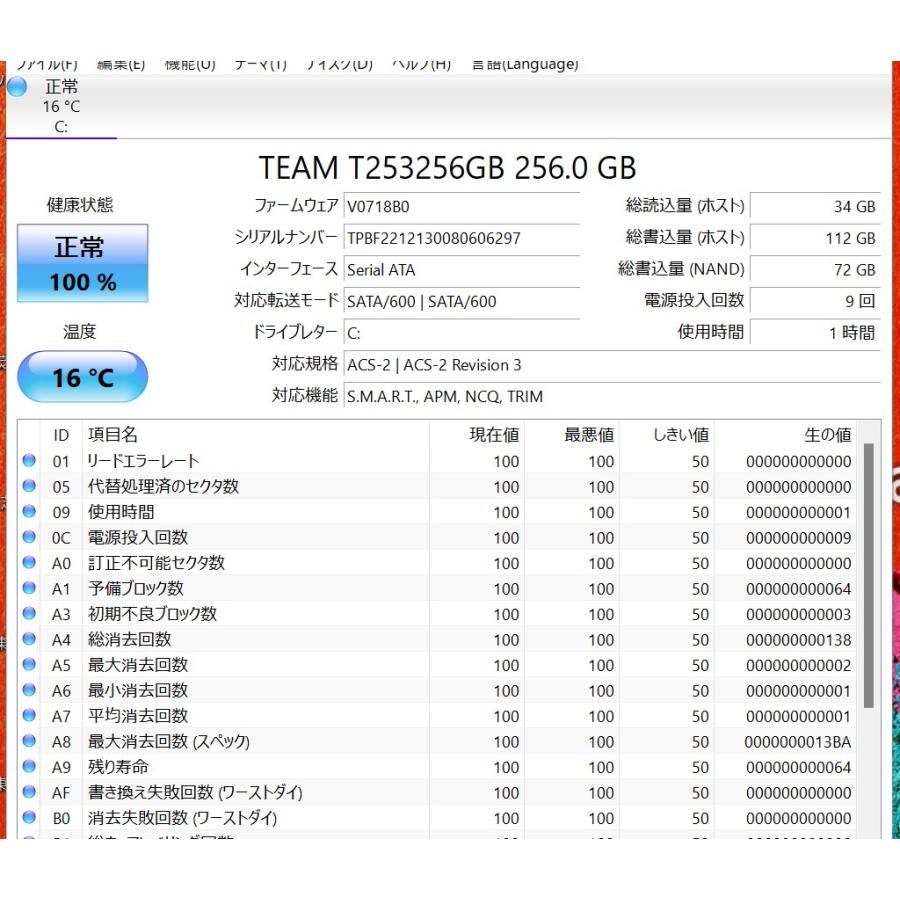The width and height of the screenshot is (900, 900).
Task: Open the 言語(Language) menu
Action: 524,63
